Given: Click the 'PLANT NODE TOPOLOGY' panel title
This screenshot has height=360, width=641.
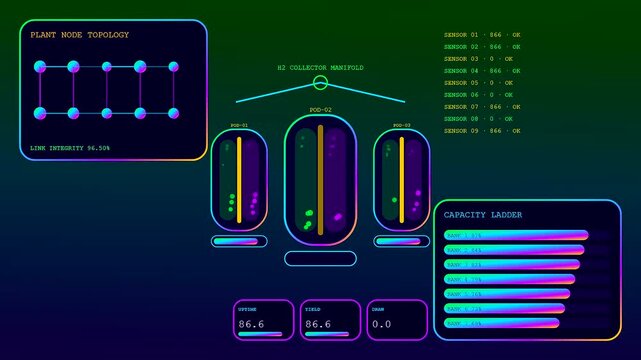Looking at the screenshot, I should pyautogui.click(x=80, y=35).
